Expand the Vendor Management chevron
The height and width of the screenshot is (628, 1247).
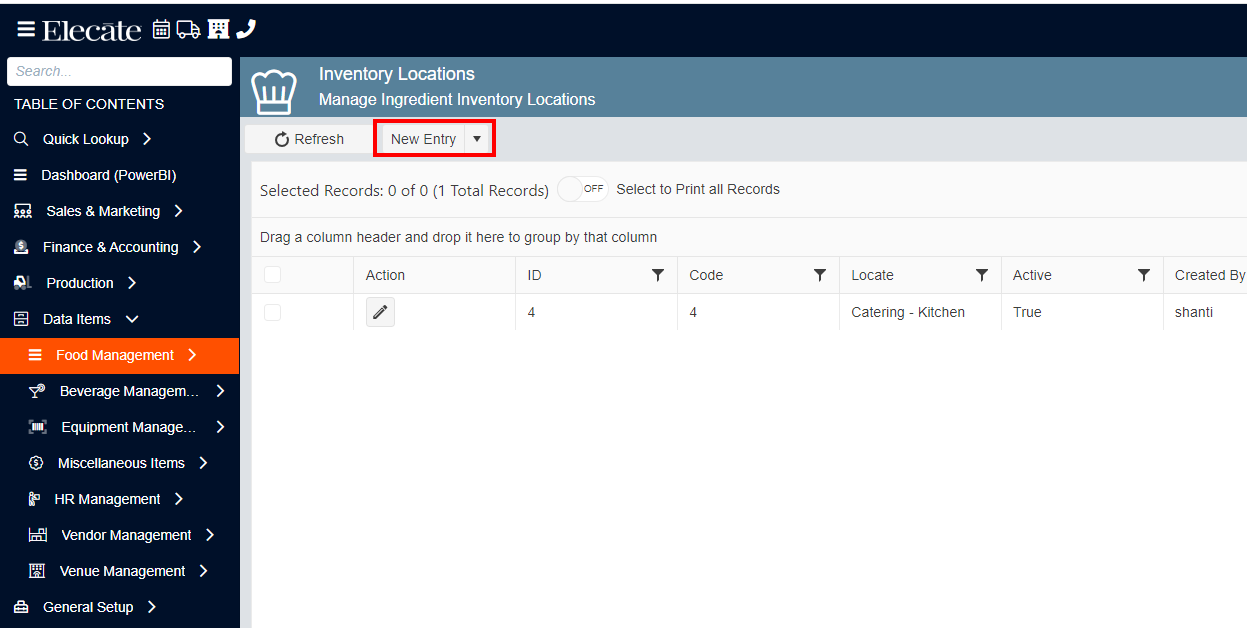point(210,535)
